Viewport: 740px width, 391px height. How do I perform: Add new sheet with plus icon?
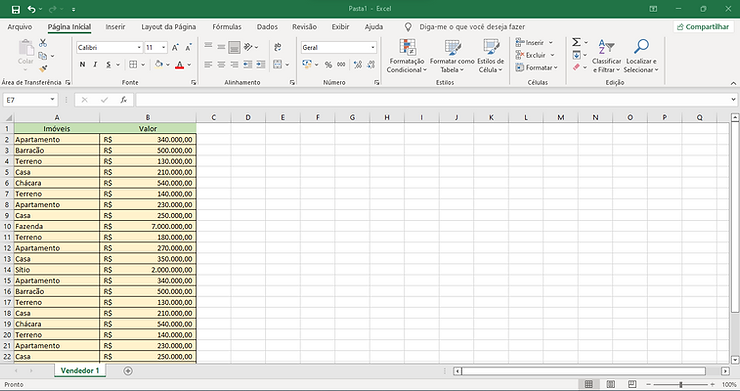point(128,371)
